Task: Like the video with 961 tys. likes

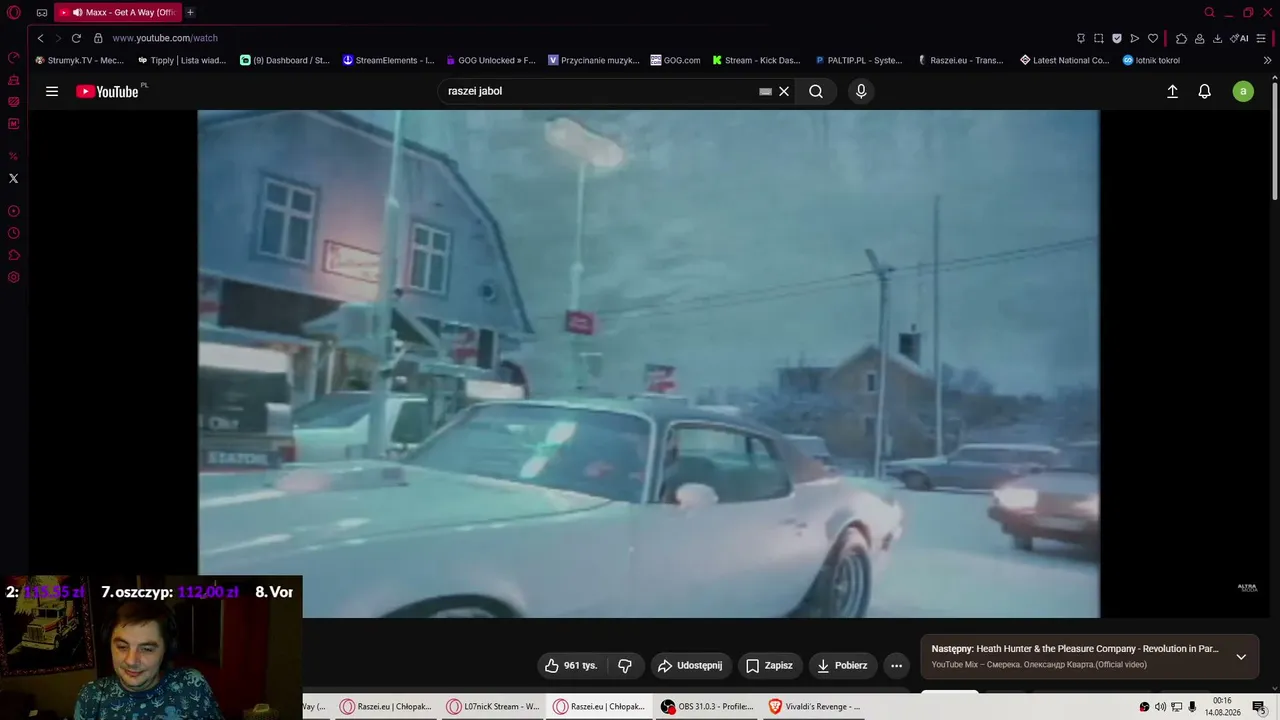Action: tap(571, 665)
